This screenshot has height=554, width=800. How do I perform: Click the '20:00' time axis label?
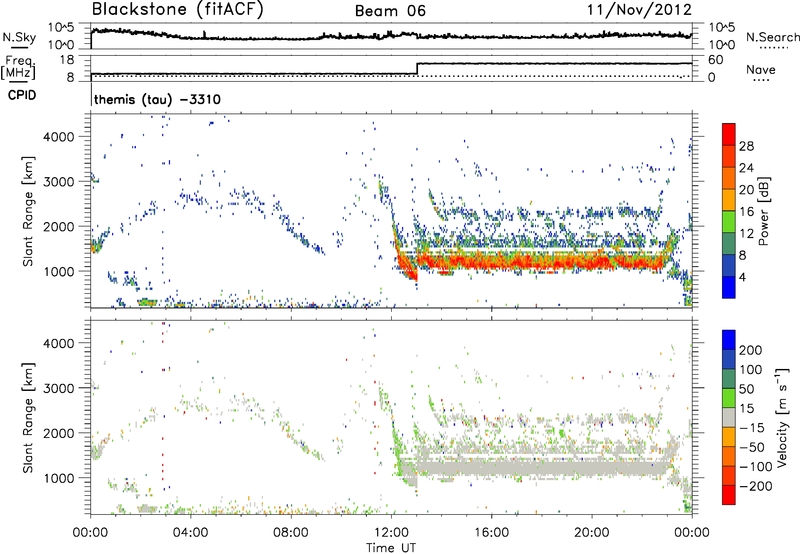(592, 533)
